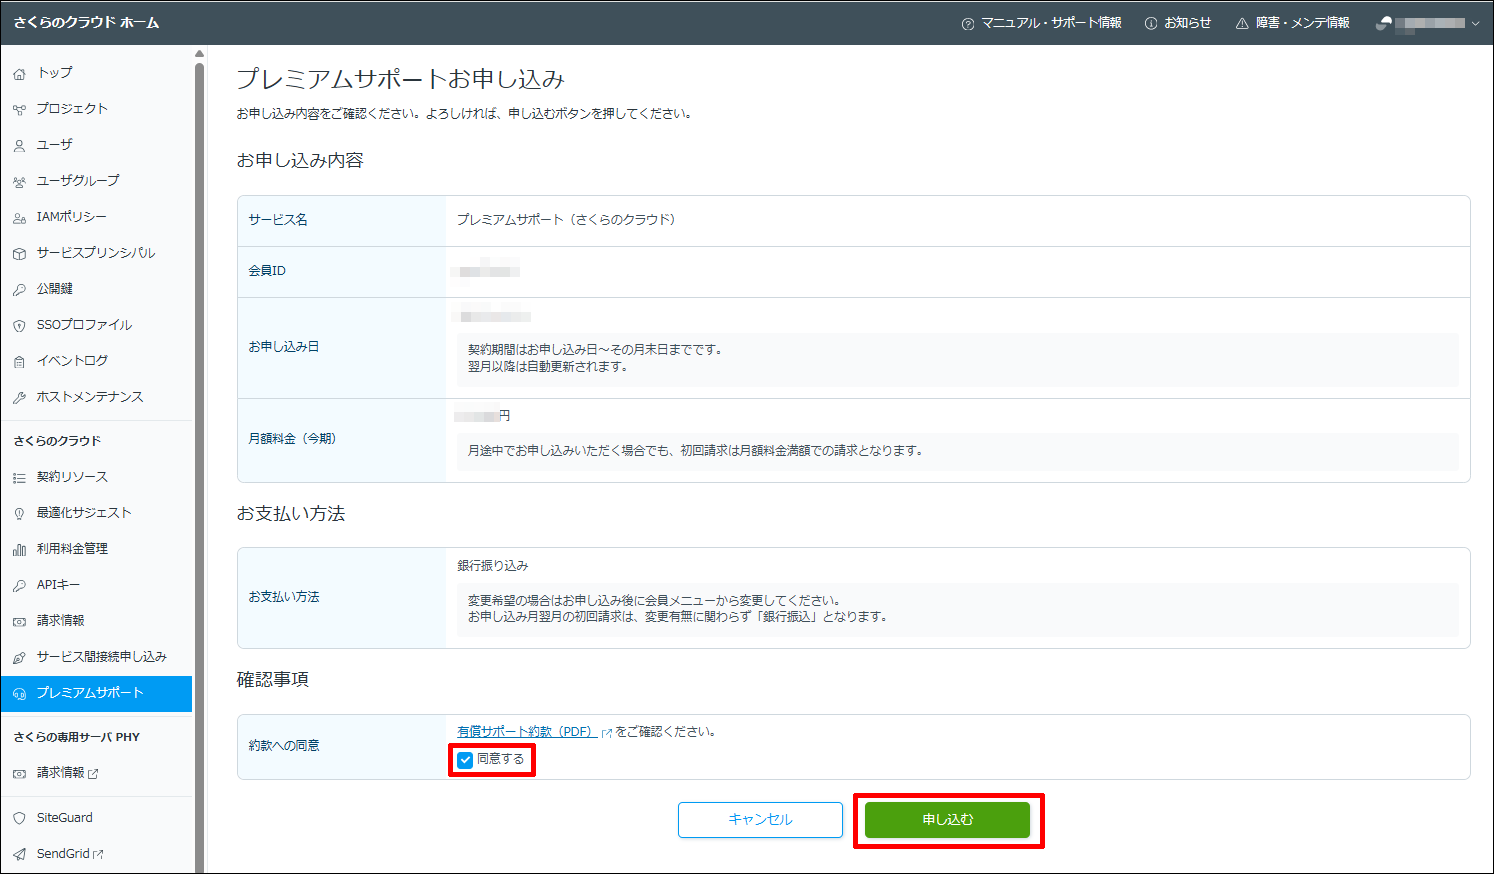Image resolution: width=1494 pixels, height=874 pixels.
Task: Click the question mark icon for マニュアル・サポート情報
Action: [x=967, y=24]
